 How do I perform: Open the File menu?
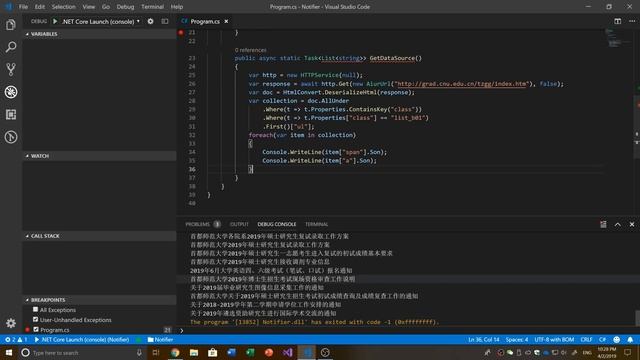[x=23, y=7]
